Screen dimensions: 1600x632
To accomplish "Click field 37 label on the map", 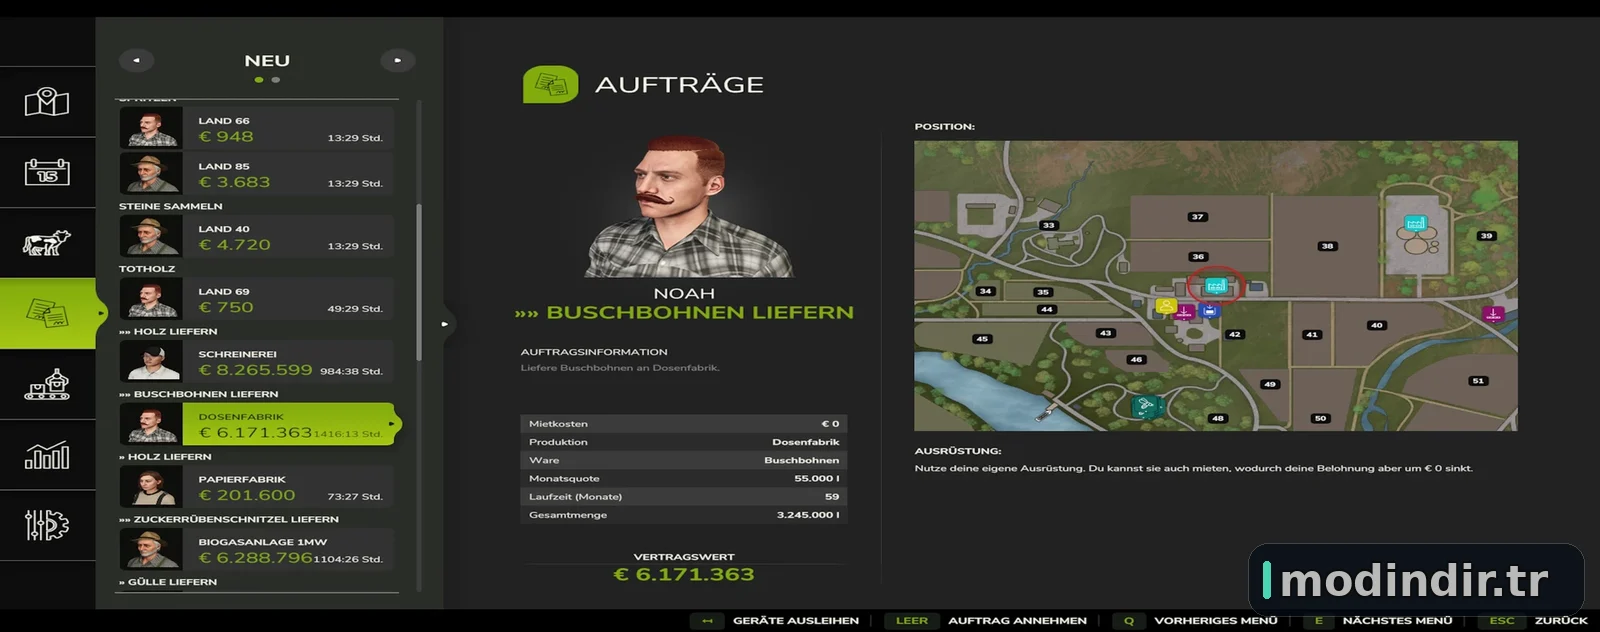I will [x=1197, y=217].
